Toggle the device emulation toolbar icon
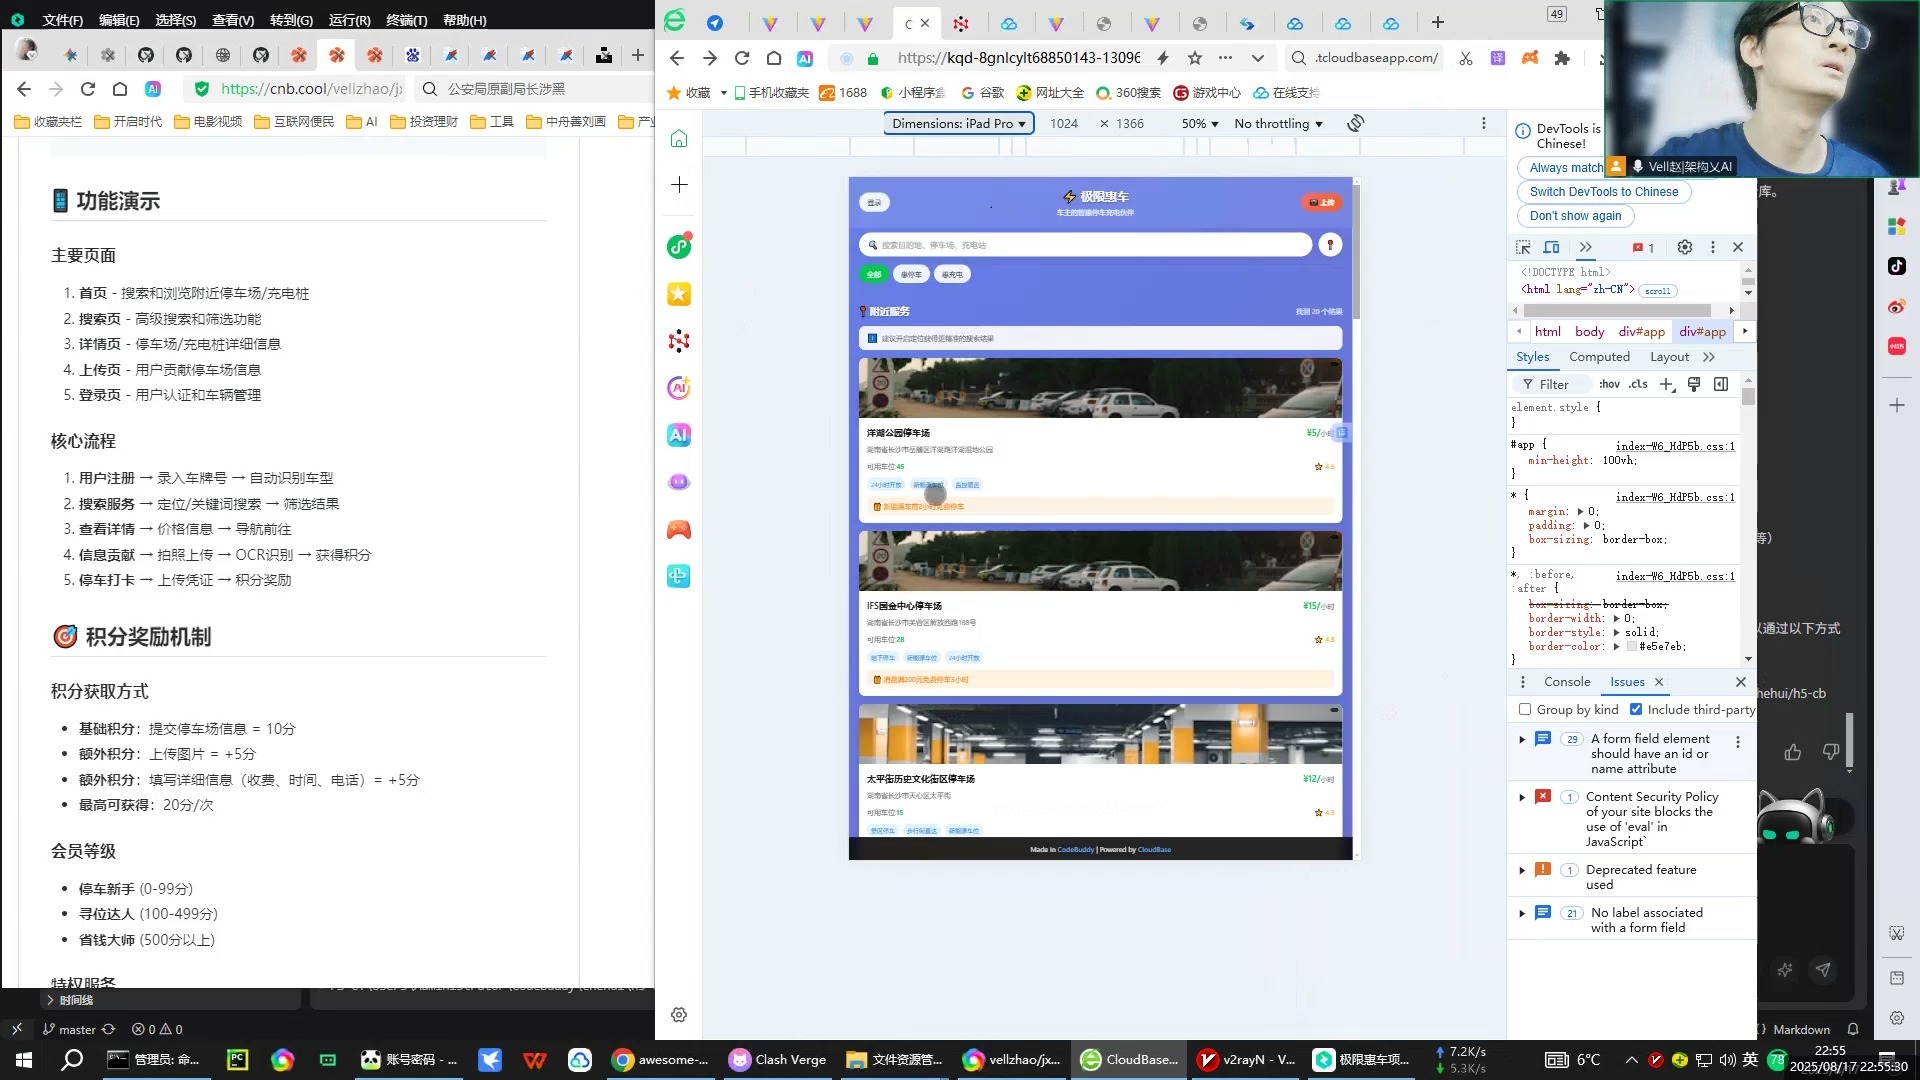Screen dimensions: 1920x1080 pyautogui.click(x=1551, y=247)
